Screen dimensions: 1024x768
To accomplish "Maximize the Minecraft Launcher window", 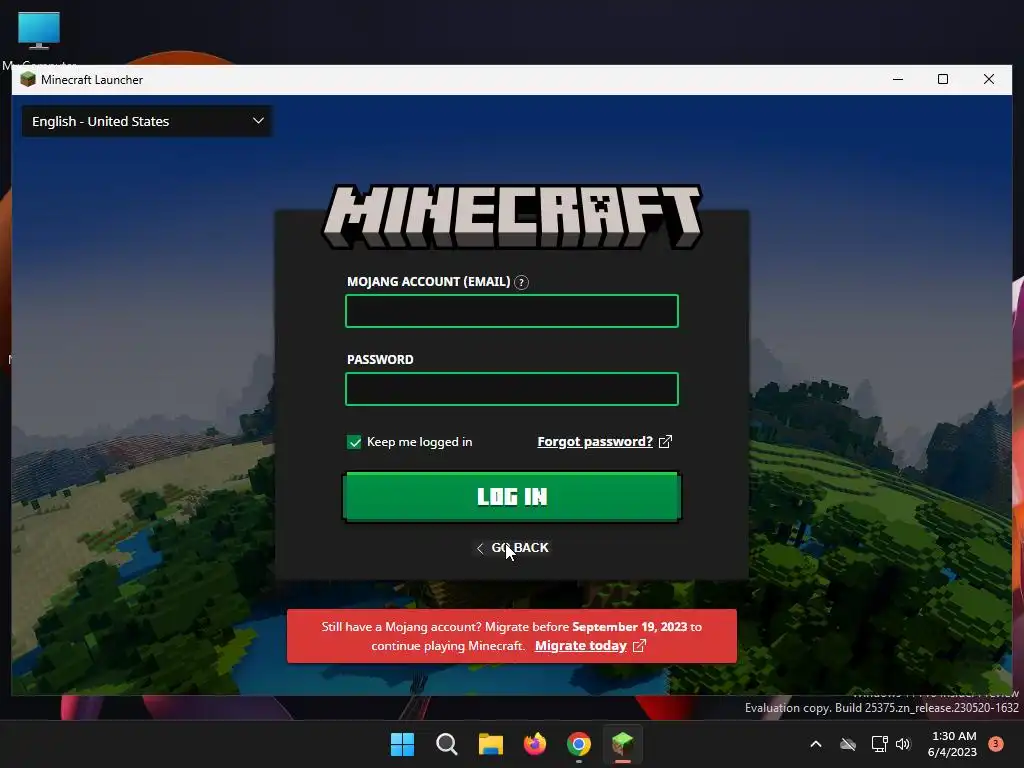I will coord(943,80).
